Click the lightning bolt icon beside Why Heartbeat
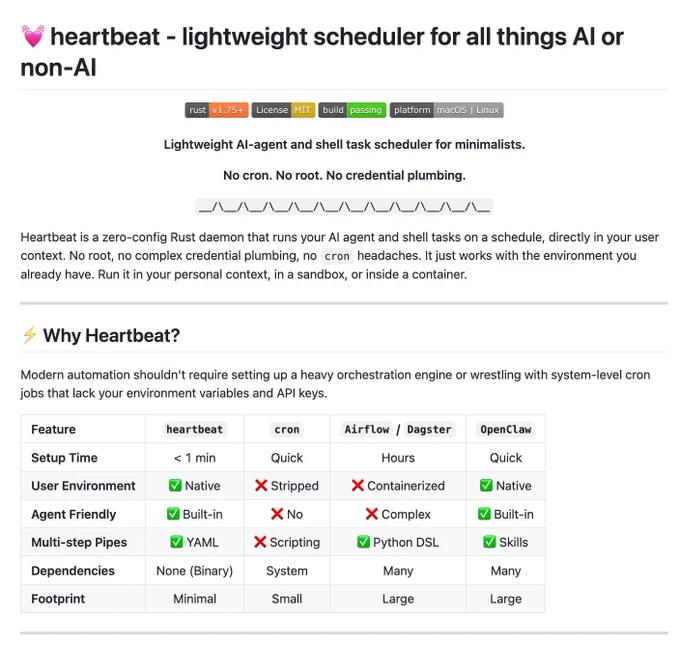The height and width of the screenshot is (648, 680). [x=30, y=335]
